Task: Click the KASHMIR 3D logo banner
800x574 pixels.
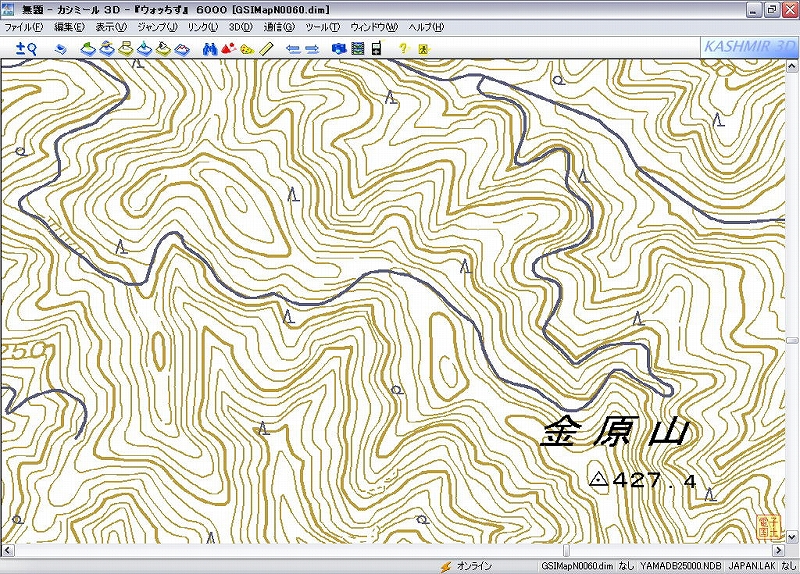Action: 749,47
